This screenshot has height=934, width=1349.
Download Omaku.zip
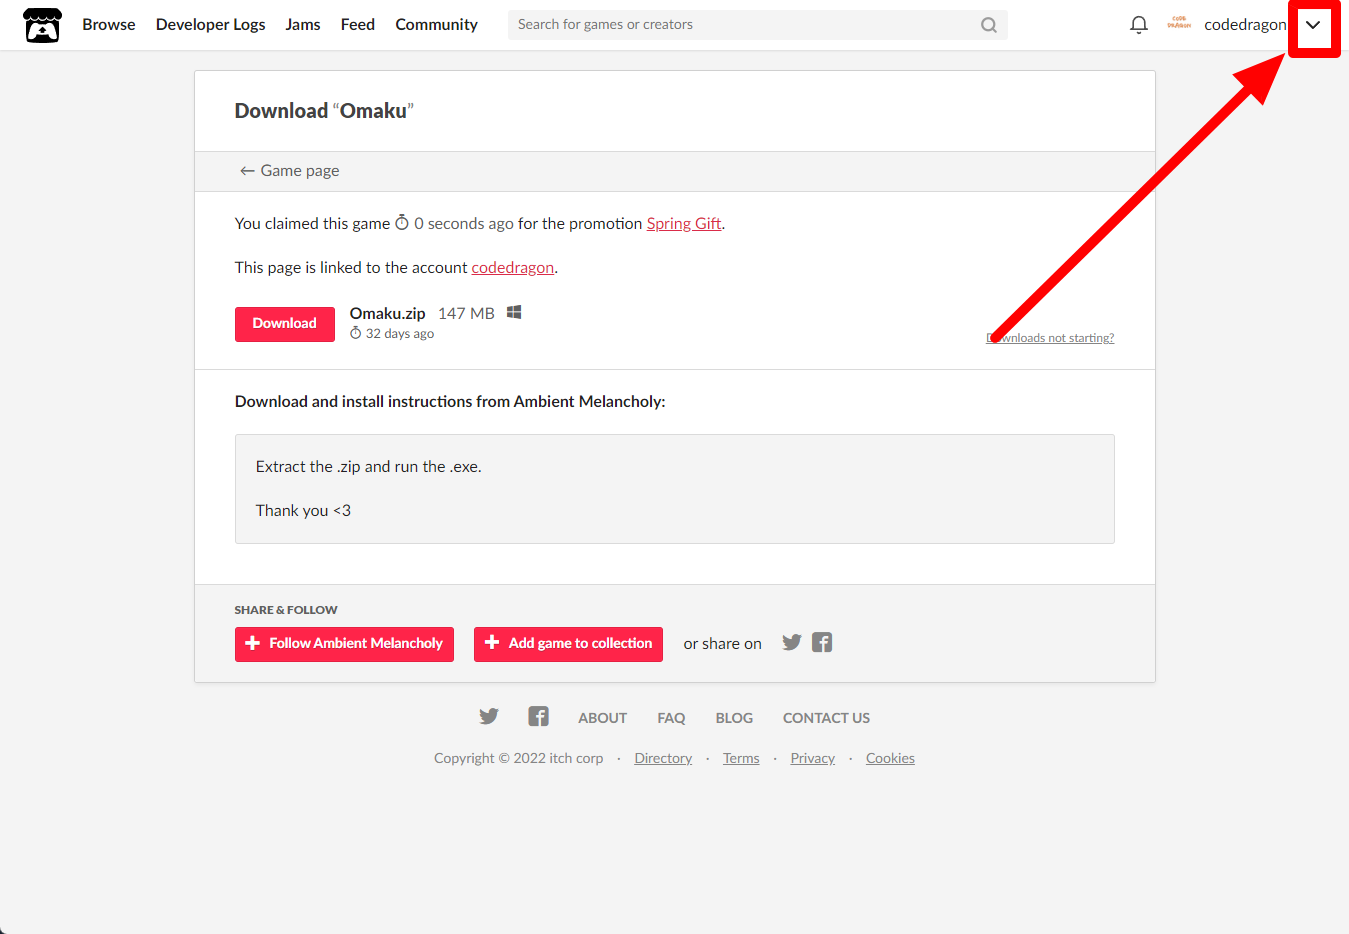285,324
